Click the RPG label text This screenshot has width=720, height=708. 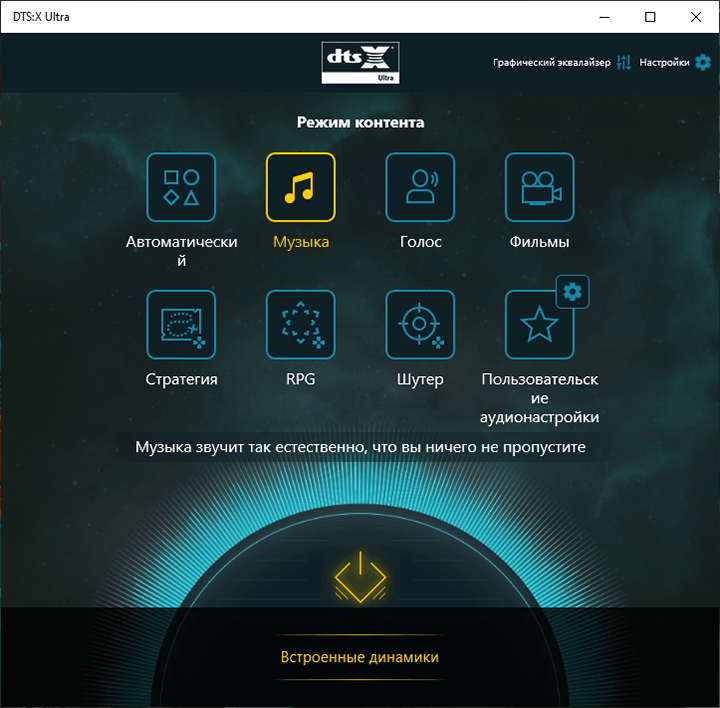tap(301, 379)
